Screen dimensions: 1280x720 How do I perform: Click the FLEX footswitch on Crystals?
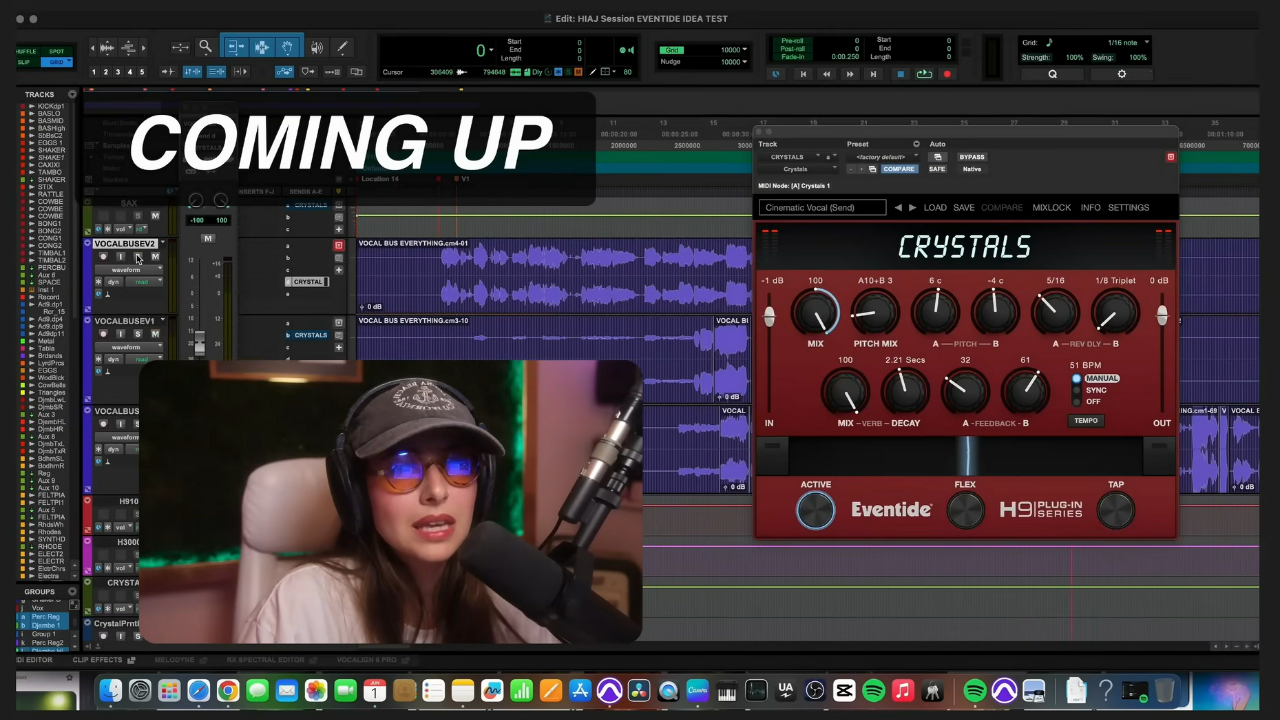[965, 511]
